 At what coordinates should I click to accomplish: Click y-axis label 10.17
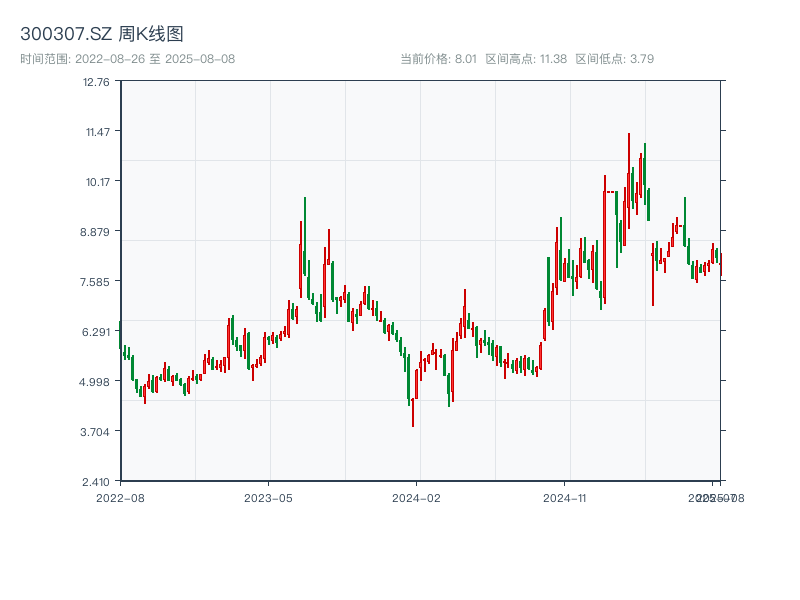97,182
